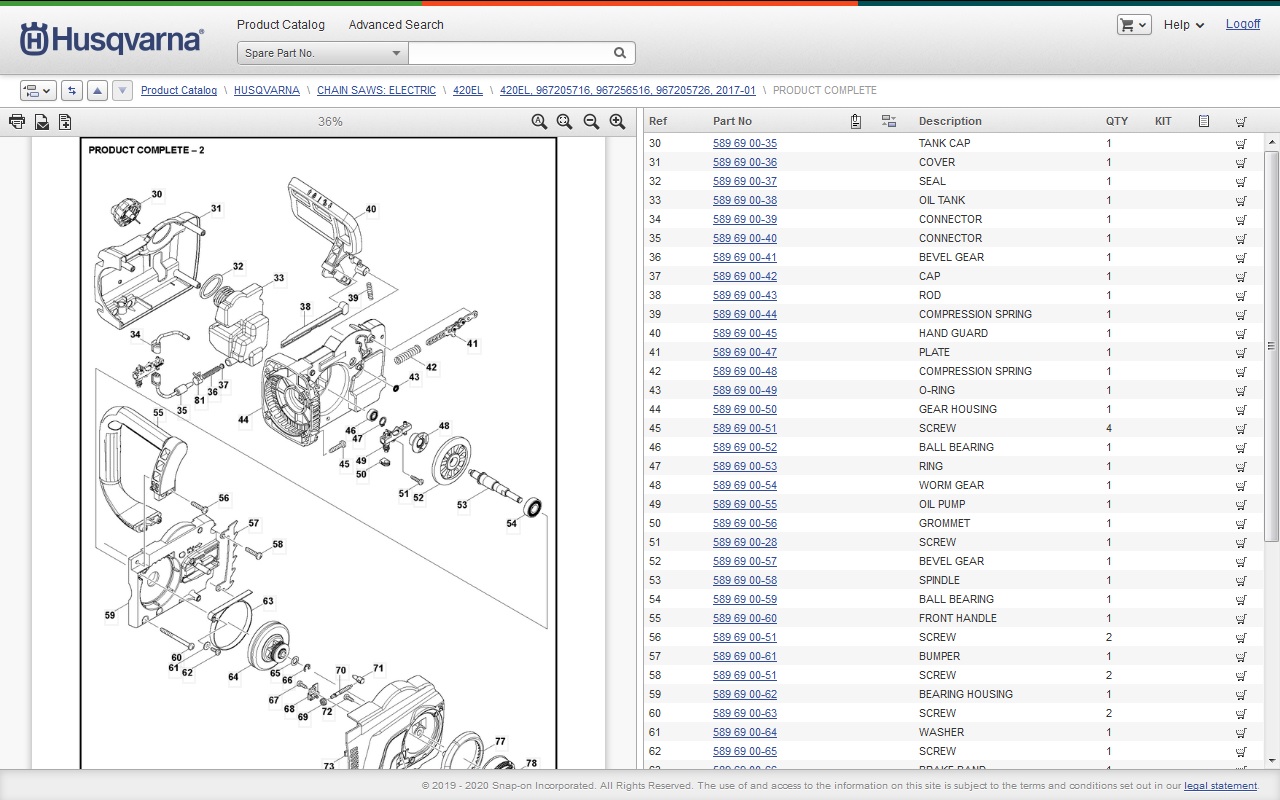Open part number 589 69 00-50
Viewport: 1280px width, 800px height.
click(744, 410)
